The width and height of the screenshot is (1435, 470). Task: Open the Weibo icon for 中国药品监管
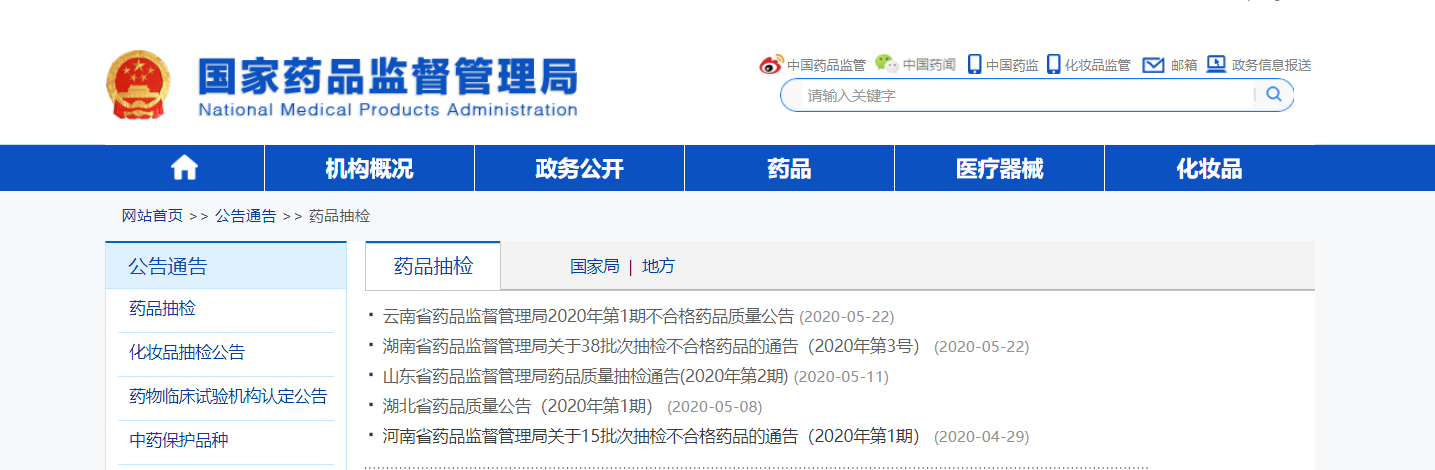(770, 65)
